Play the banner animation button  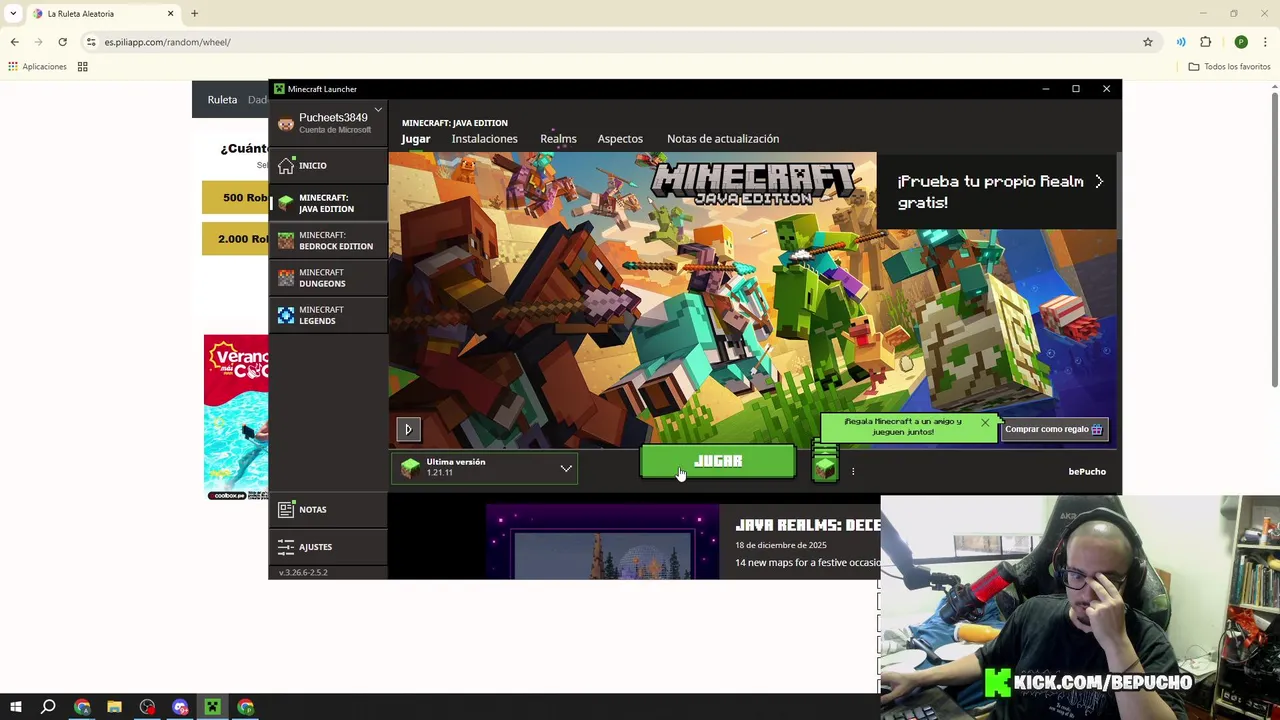(408, 429)
